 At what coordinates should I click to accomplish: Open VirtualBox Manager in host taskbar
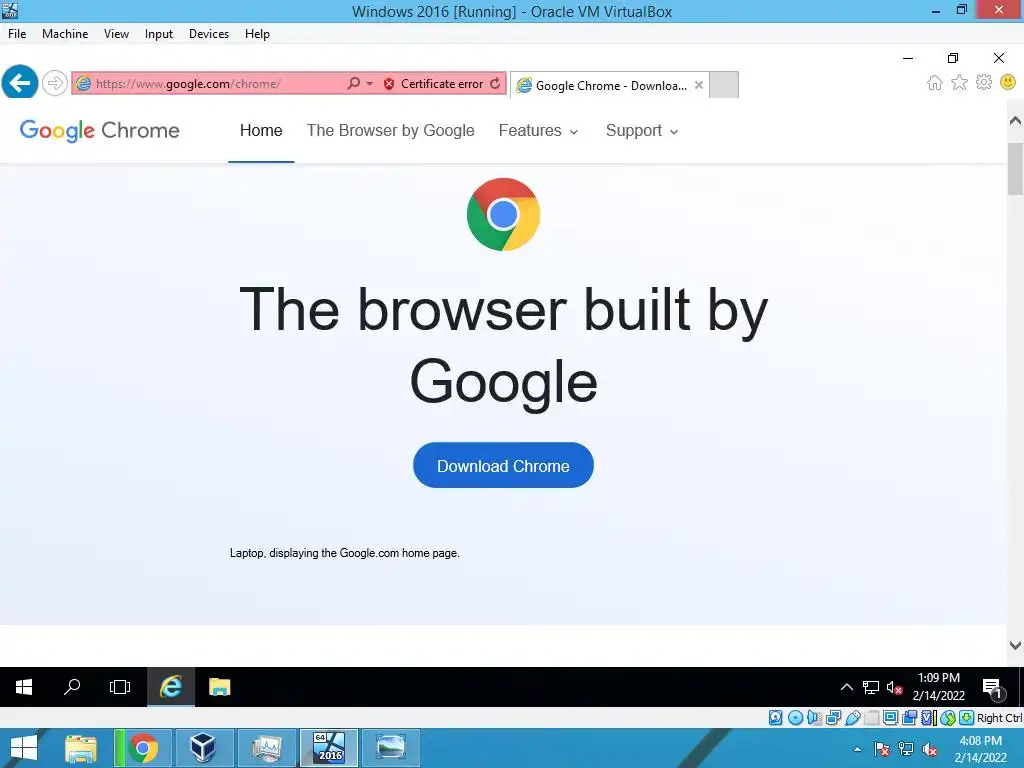click(203, 748)
